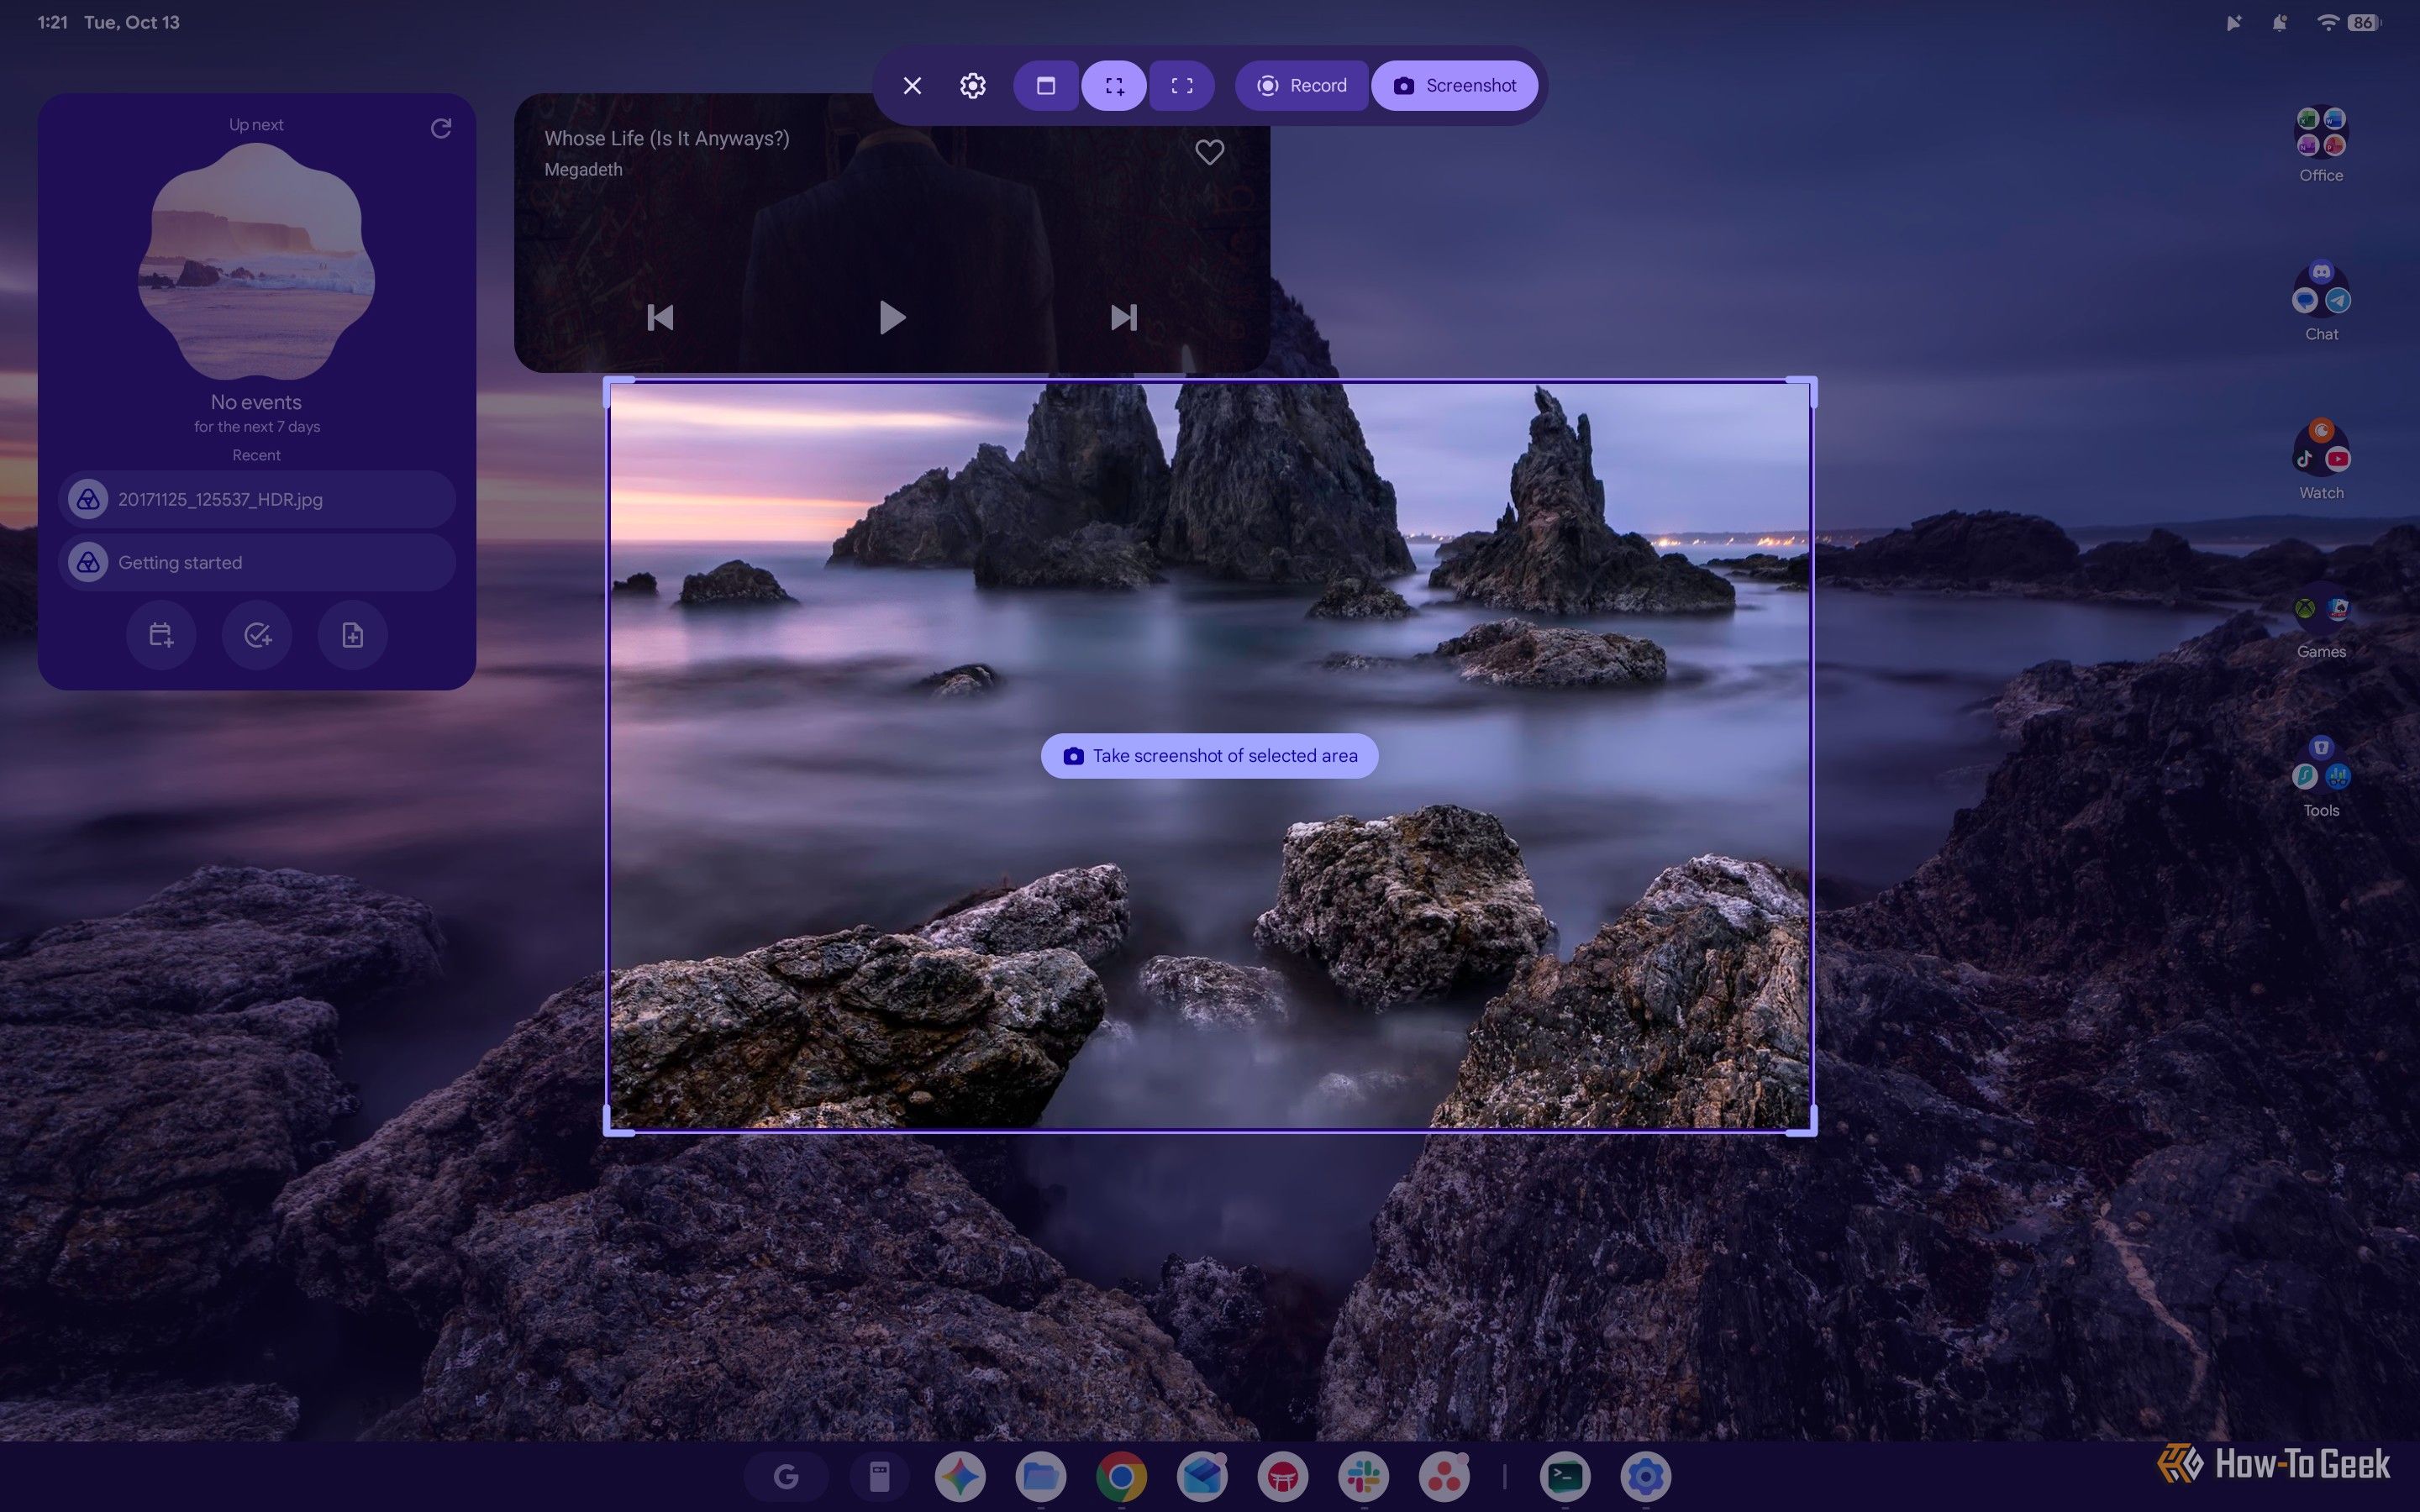
Task: Skip to next track
Action: pos(1123,318)
